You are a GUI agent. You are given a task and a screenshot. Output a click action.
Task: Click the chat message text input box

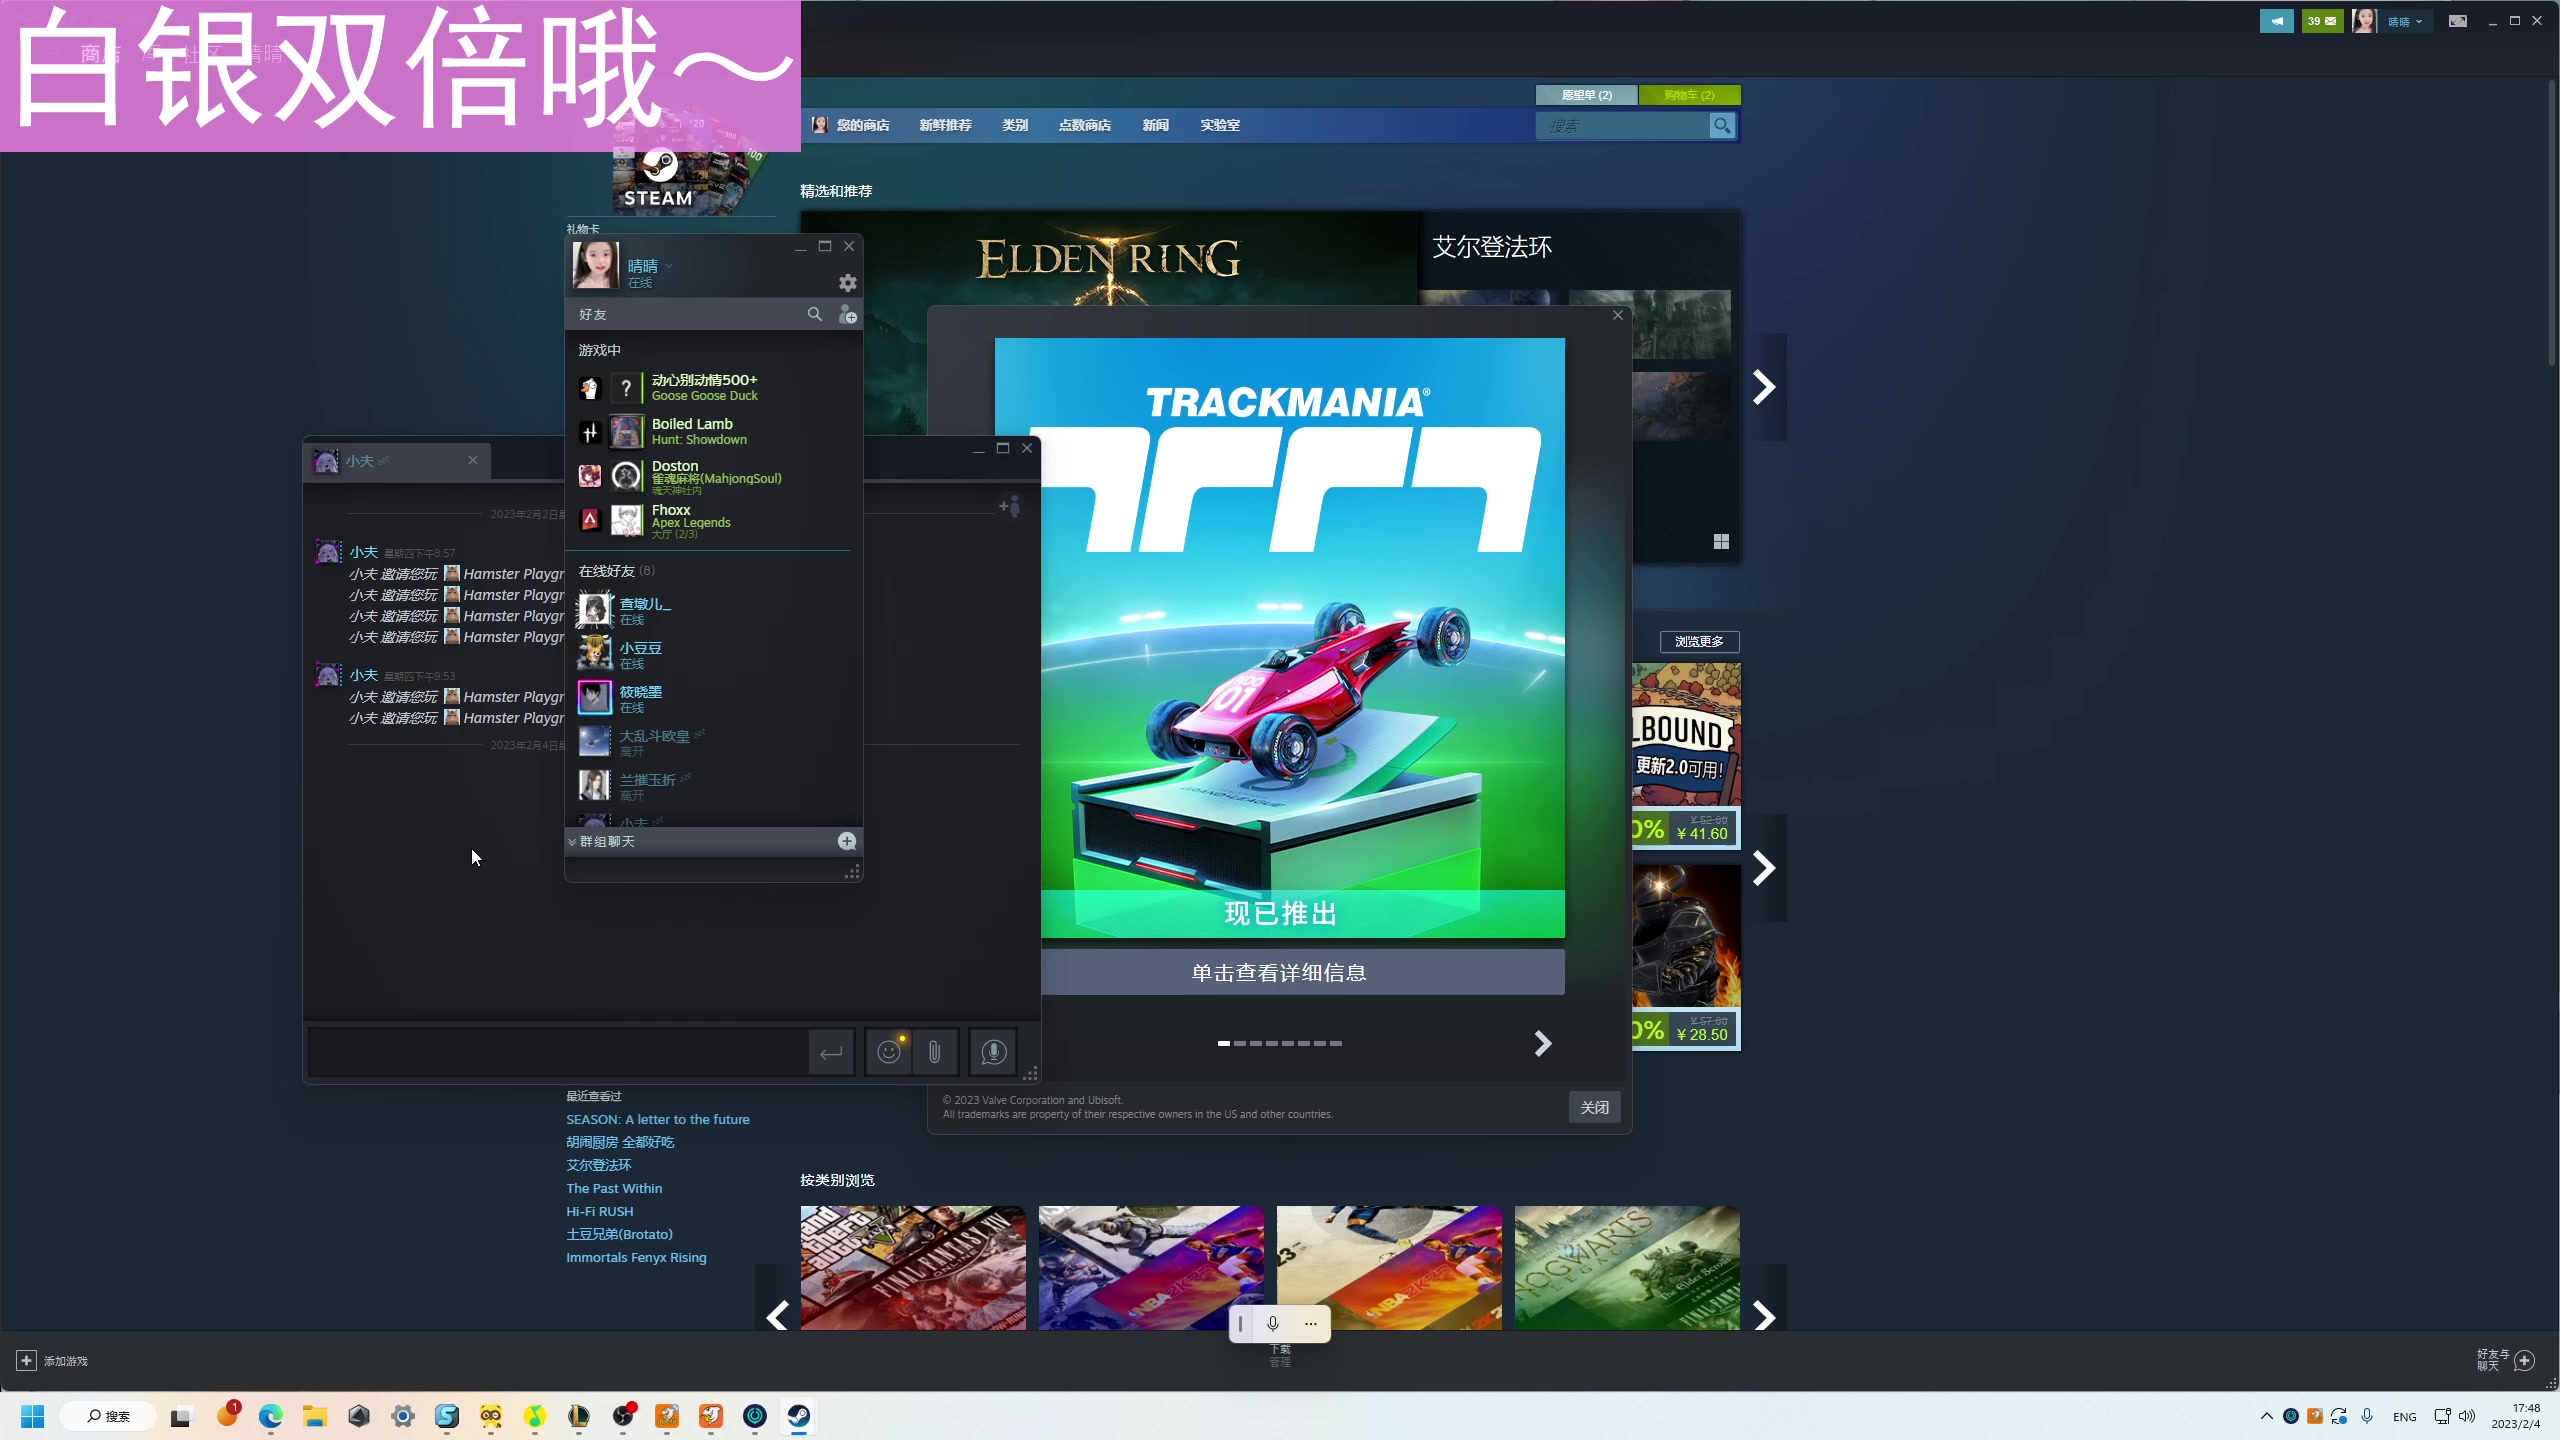pyautogui.click(x=558, y=1052)
